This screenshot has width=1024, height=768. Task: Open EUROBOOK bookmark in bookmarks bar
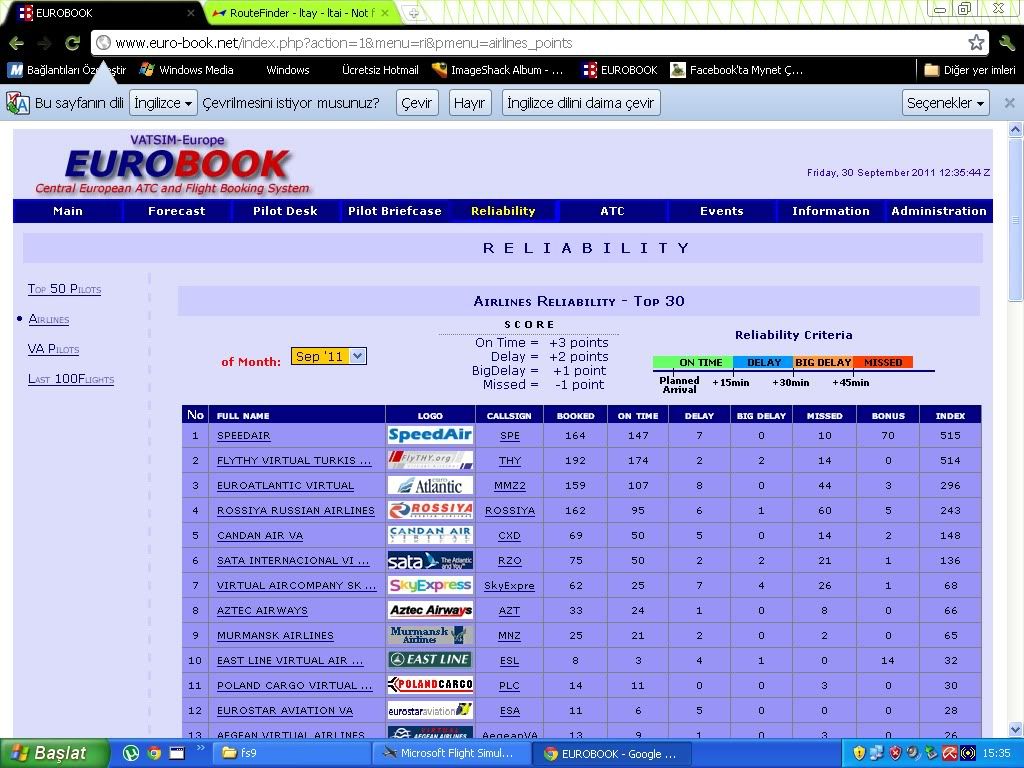coord(620,70)
